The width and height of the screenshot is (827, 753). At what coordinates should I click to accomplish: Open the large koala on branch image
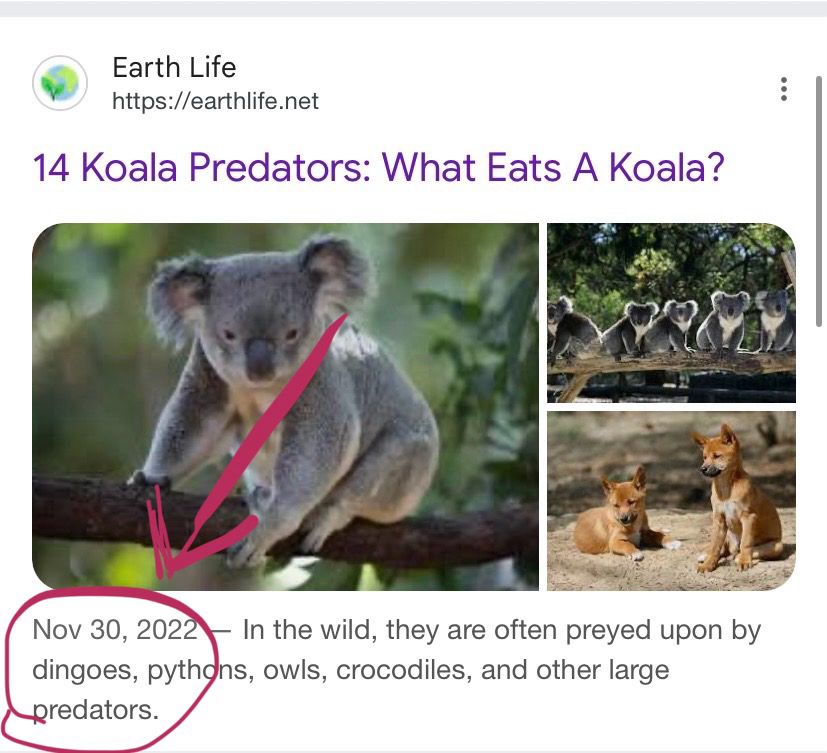[285, 405]
